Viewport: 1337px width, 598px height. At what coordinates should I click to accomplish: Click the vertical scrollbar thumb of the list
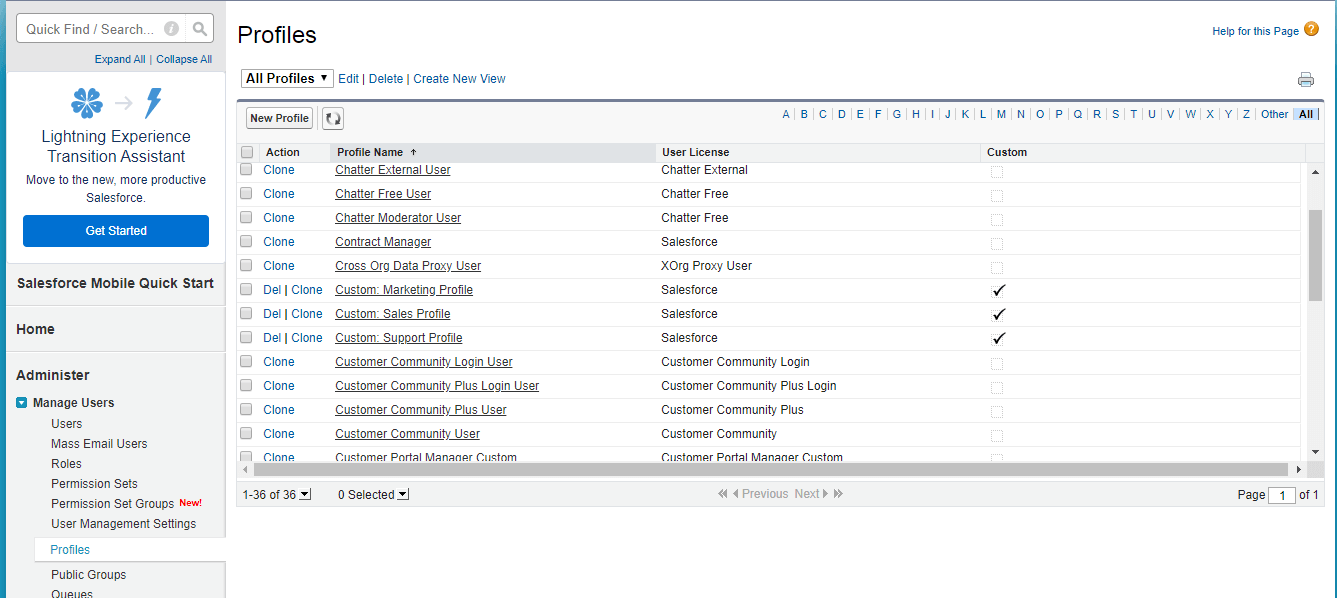[1315, 255]
